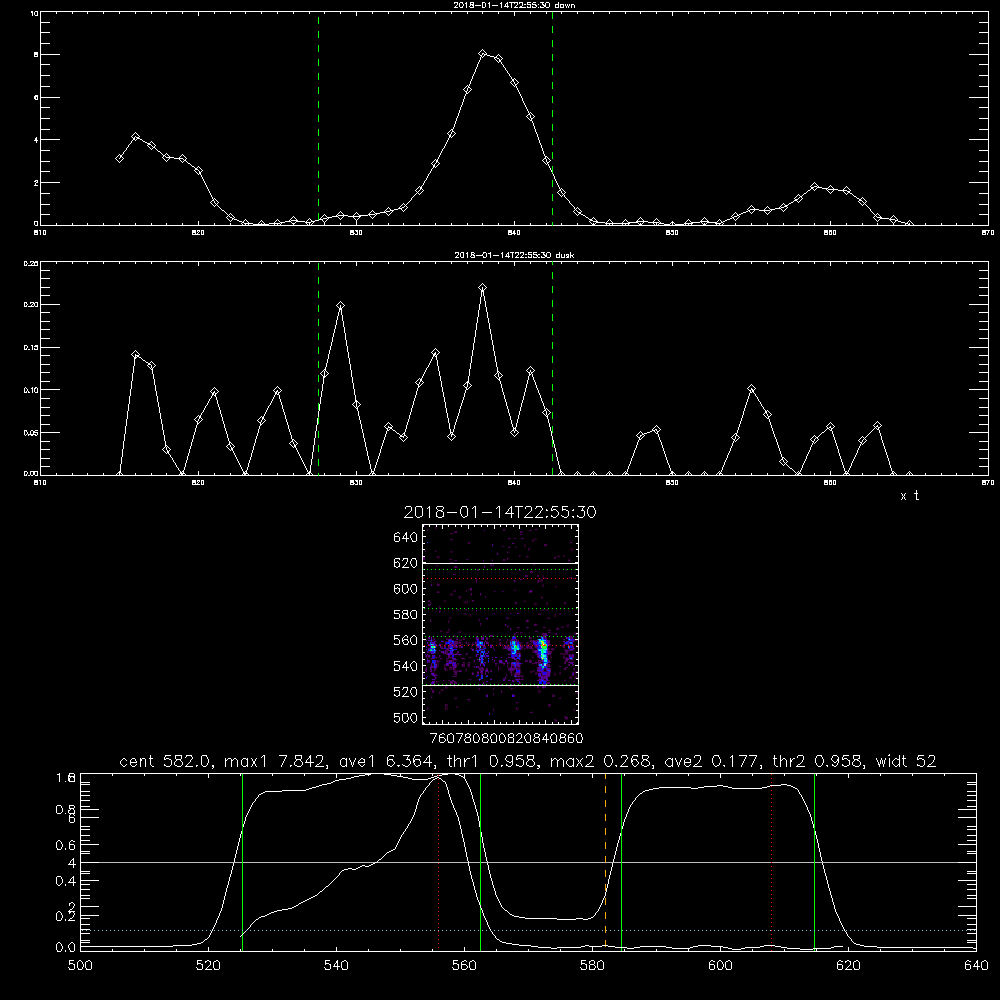1000x1000 pixels.
Task: Click the first leftmost diamond marker of the dawn curve
Action: point(119,158)
